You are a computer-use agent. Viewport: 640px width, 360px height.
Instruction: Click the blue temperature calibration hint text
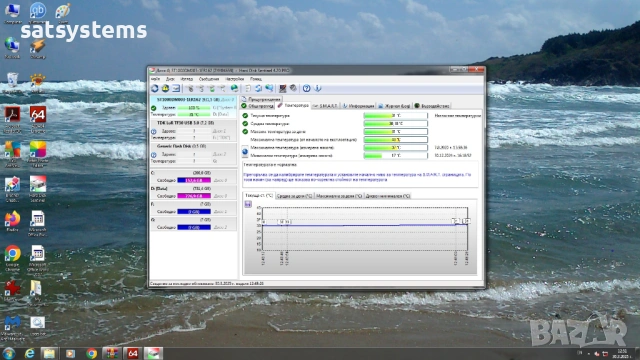(357, 177)
